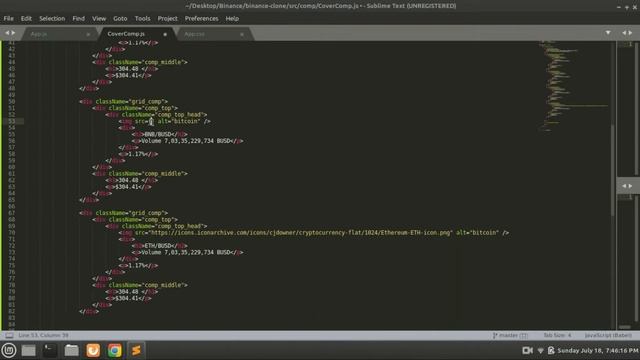Click Volume 7,03,35,229,734 BUSD on line 56
The width and height of the screenshot is (640, 360).
186,141
